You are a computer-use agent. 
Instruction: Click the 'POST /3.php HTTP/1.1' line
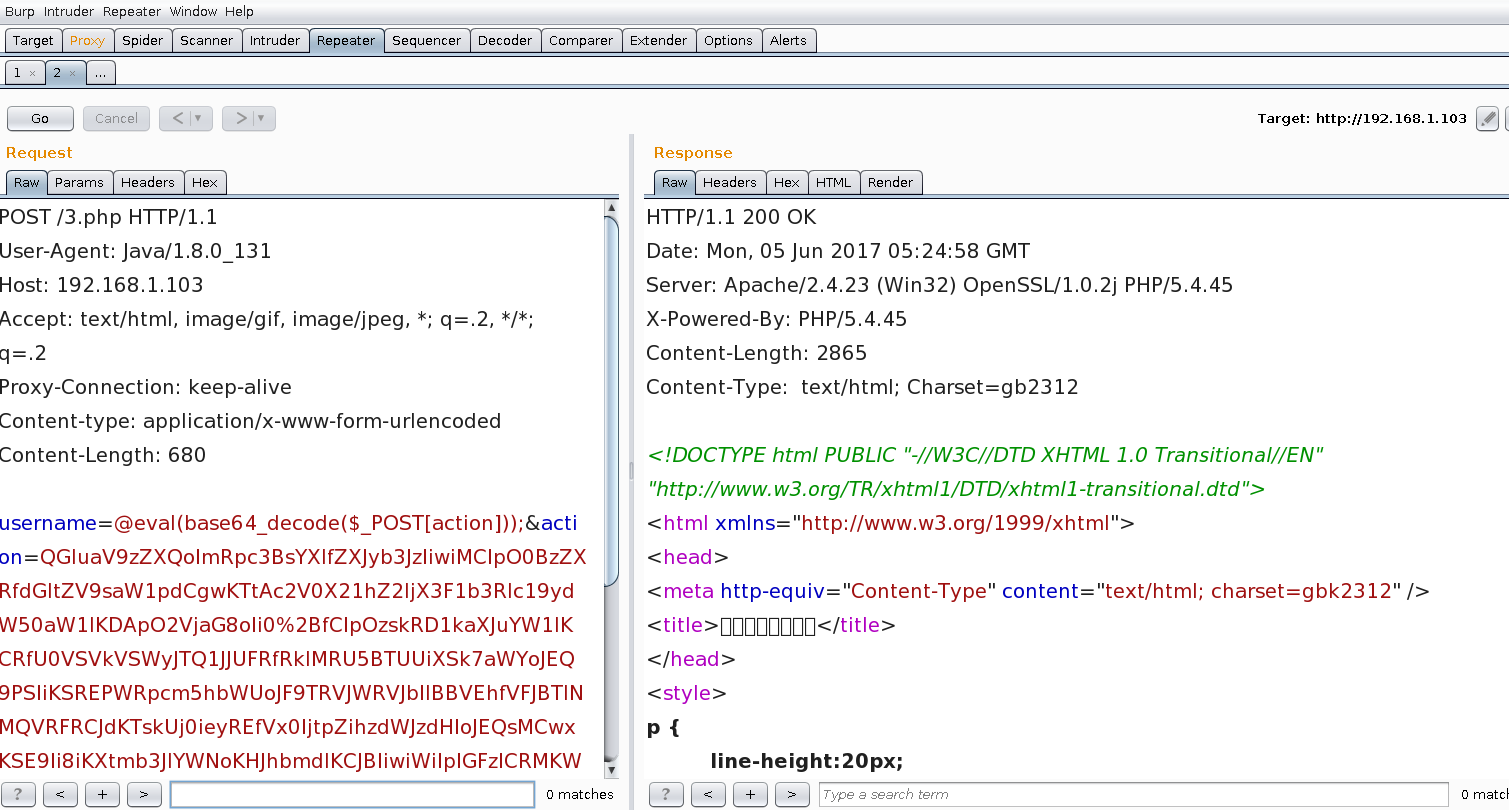click(108, 217)
